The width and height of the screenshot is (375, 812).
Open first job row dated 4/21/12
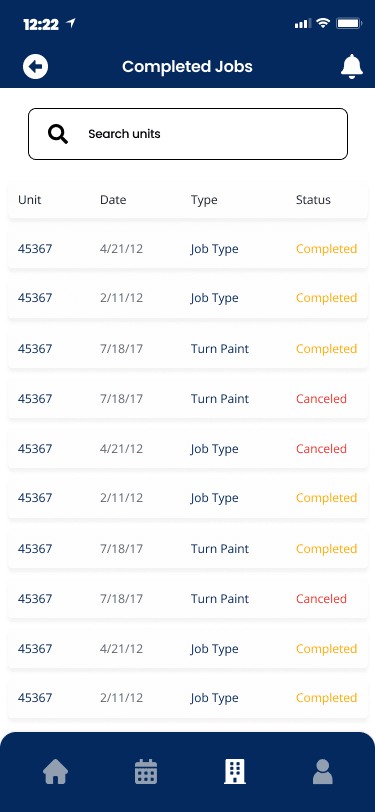click(188, 249)
